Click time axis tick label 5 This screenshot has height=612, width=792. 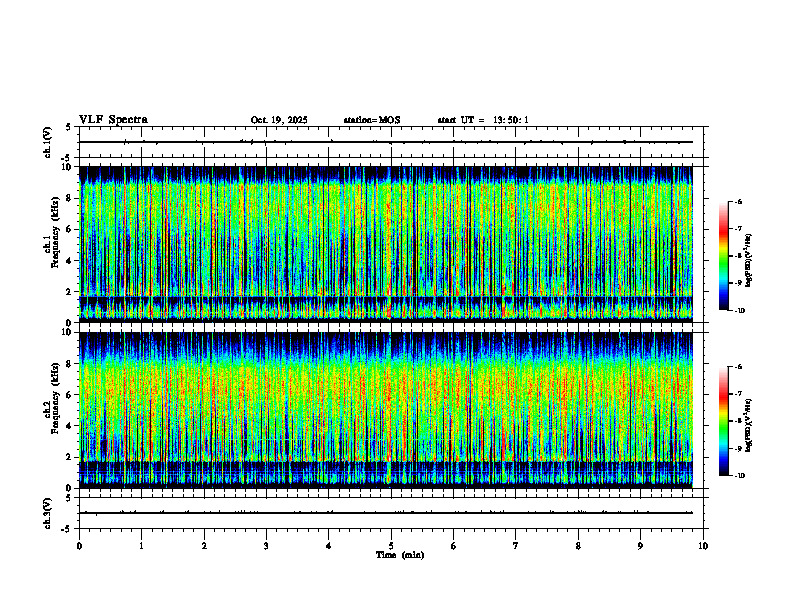click(x=391, y=546)
